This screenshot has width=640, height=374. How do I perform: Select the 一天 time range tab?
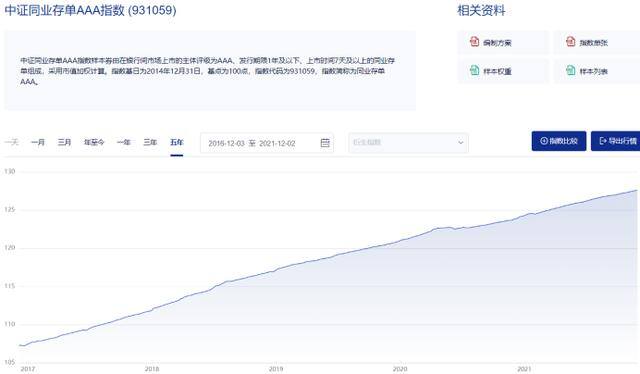[x=12, y=142]
